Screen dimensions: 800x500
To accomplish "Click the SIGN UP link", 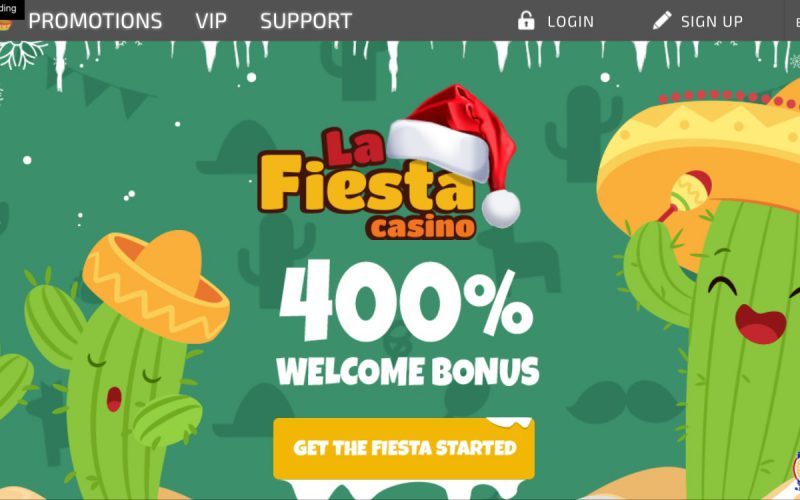I will pyautogui.click(x=712, y=21).
